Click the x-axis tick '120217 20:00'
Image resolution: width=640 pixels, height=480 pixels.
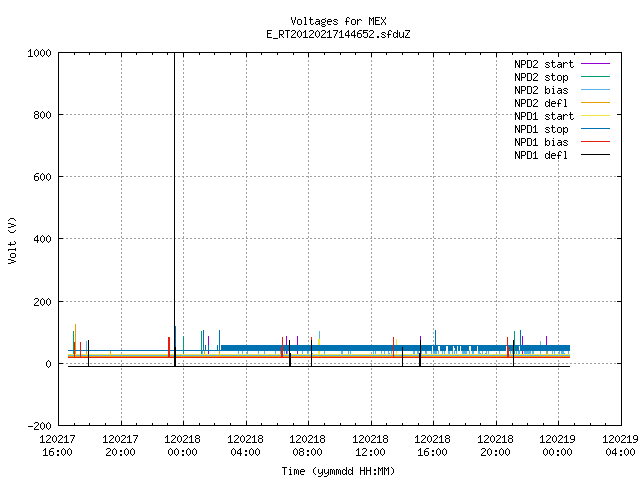tap(120, 446)
